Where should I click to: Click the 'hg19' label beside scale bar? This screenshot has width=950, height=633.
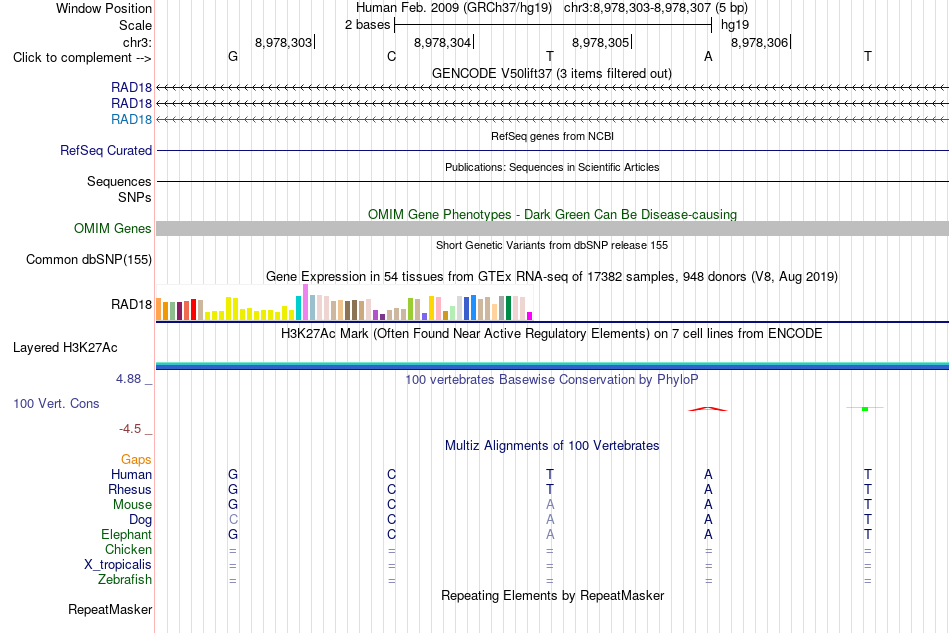click(735, 25)
